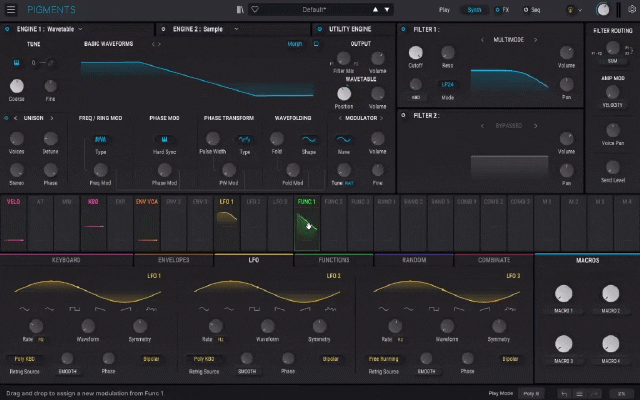Select the ENV VCA modulation source slot
The image size is (640, 400).
click(x=147, y=223)
